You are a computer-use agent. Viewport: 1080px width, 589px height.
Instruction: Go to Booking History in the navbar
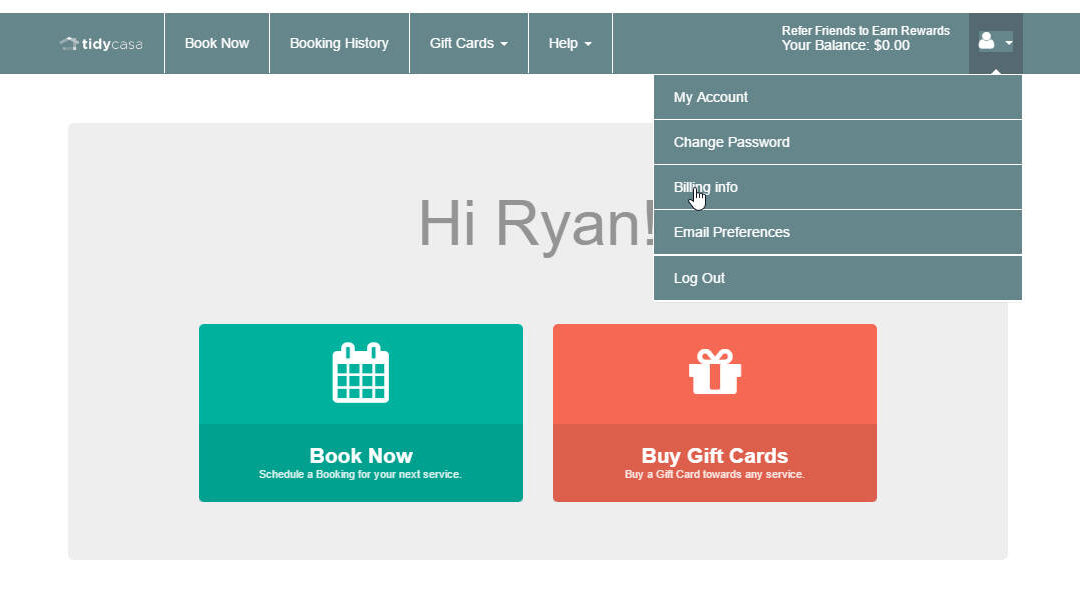click(339, 43)
